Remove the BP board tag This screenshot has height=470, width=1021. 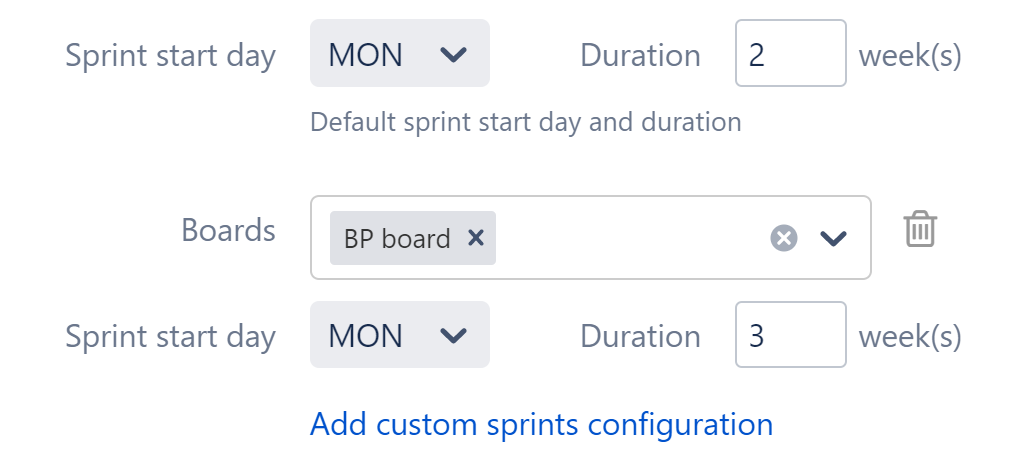476,238
